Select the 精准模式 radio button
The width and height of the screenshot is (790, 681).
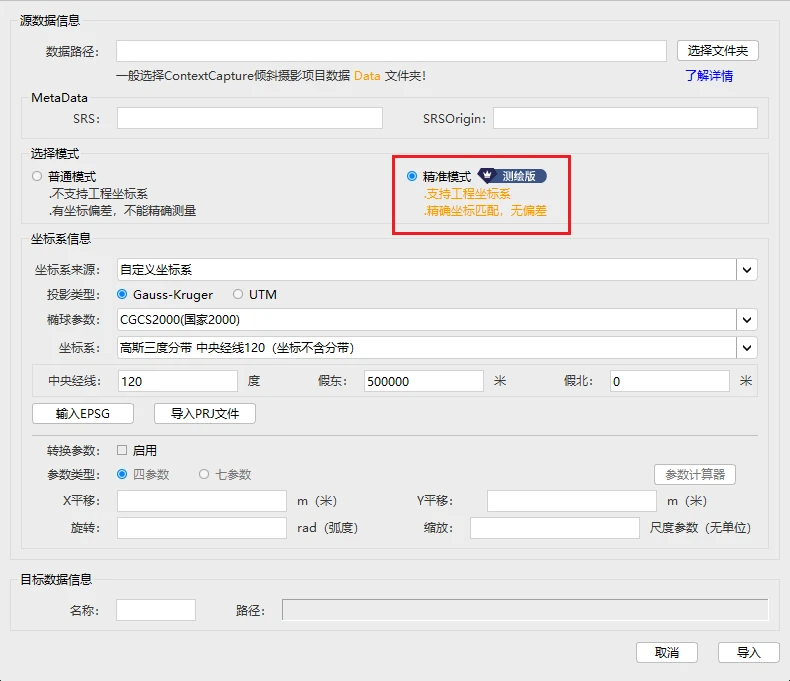click(x=412, y=176)
